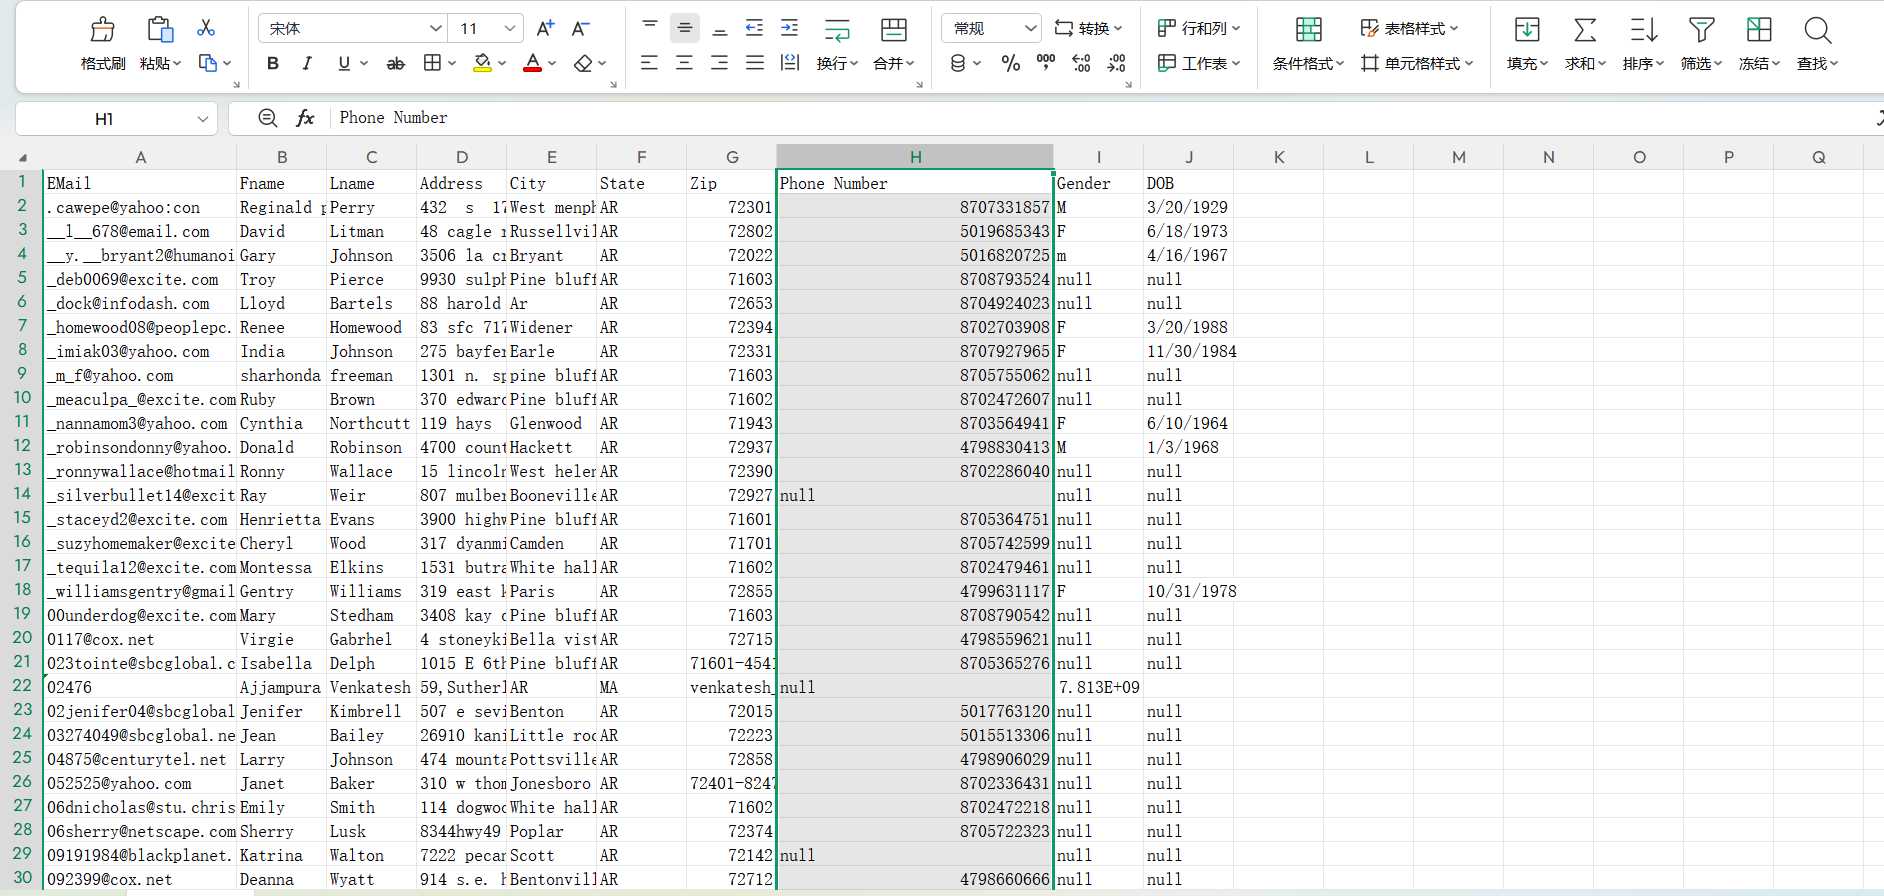Increase indent of cell content
This screenshot has height=896, width=1884.
click(790, 28)
